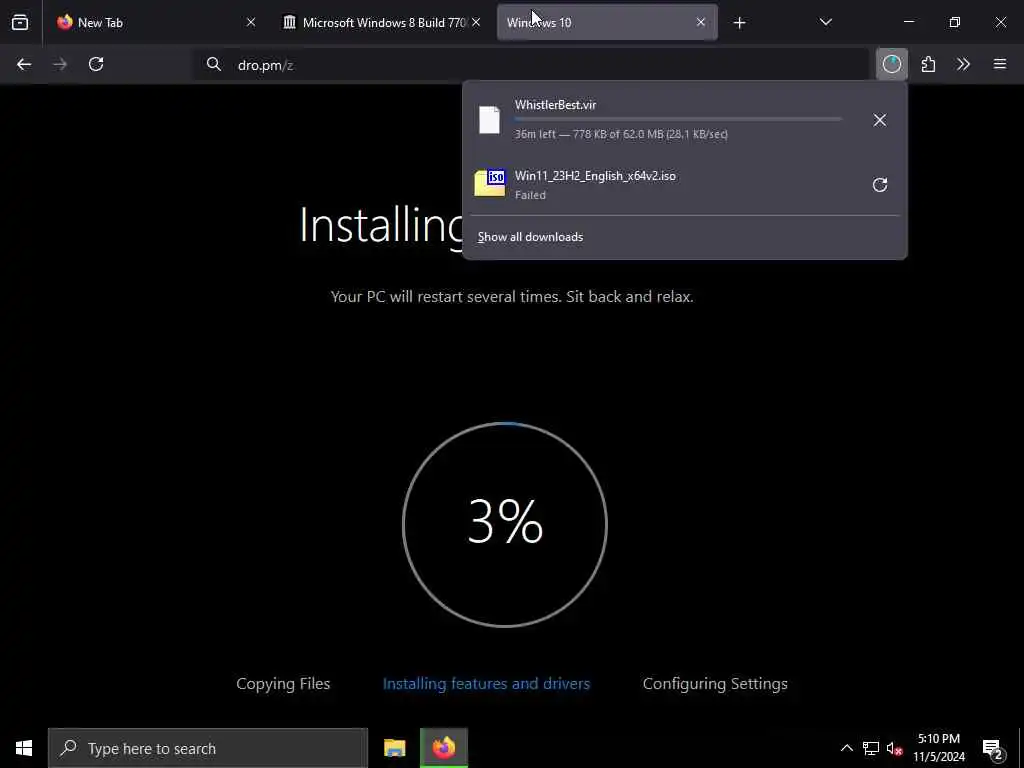
Task: Minimize the Firefox window
Action: [908, 22]
